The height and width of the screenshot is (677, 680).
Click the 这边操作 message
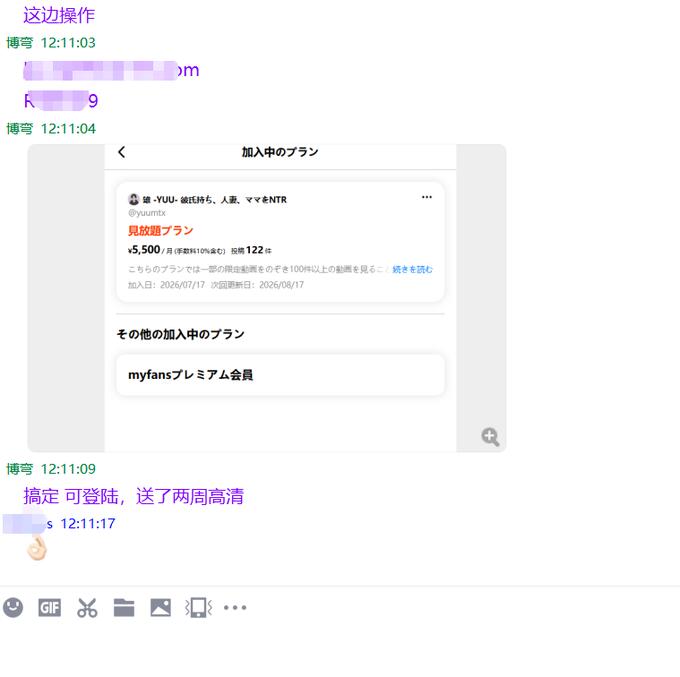[x=59, y=15]
